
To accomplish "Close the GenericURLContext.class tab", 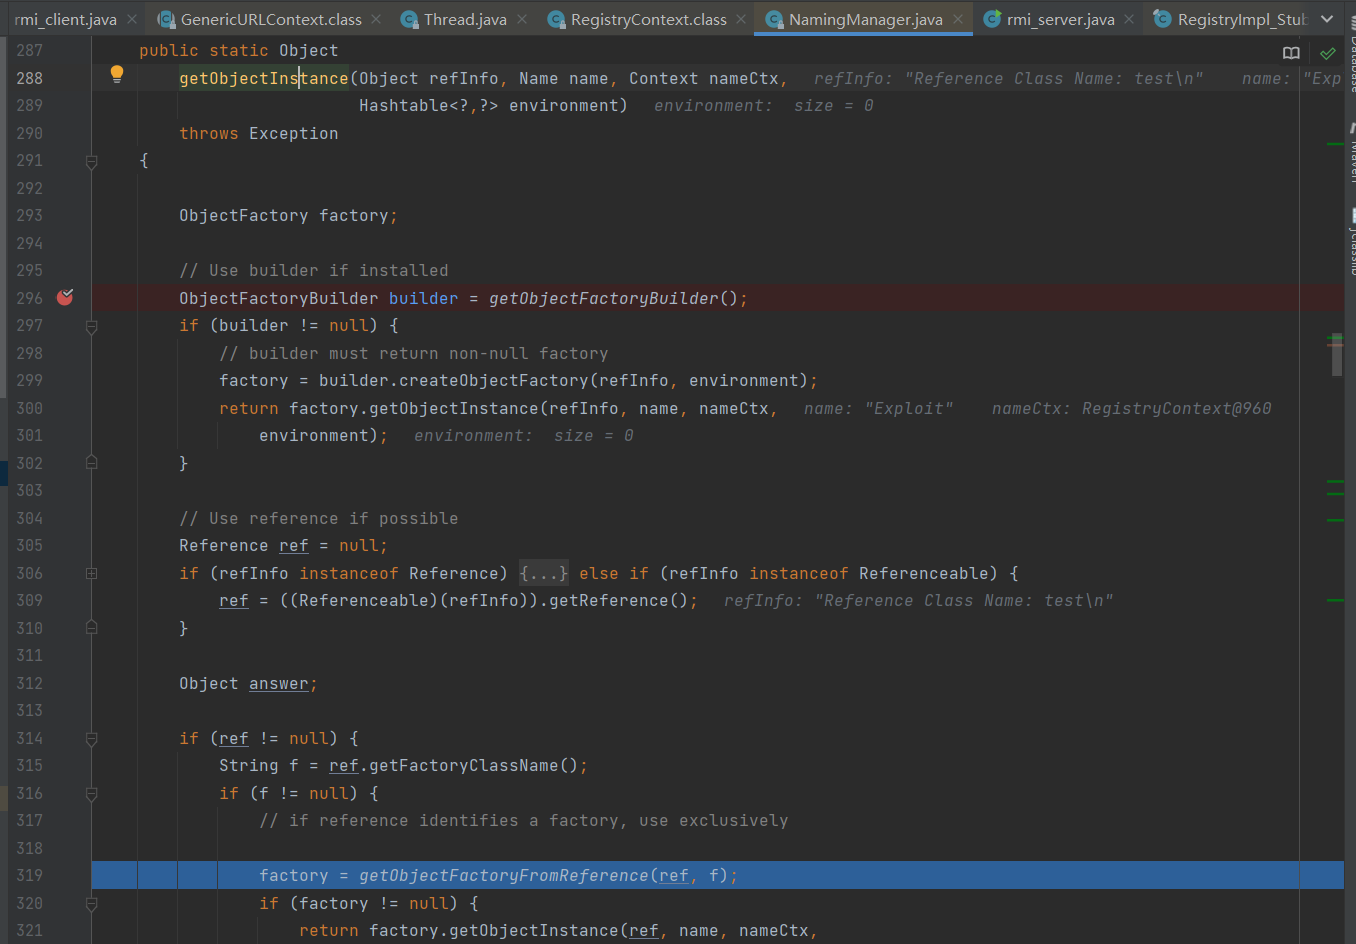I will coord(376,19).
